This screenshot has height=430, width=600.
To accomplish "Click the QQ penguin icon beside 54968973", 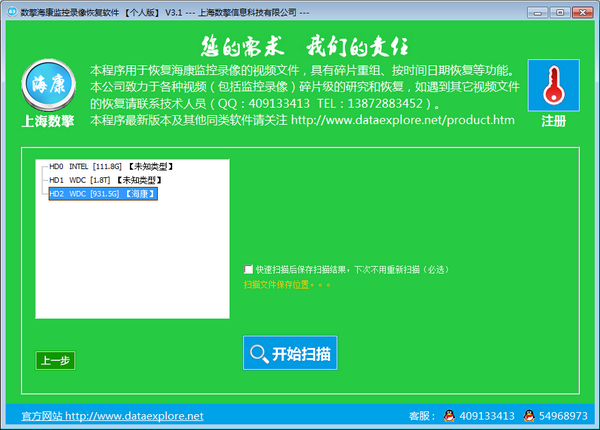I will (529, 415).
